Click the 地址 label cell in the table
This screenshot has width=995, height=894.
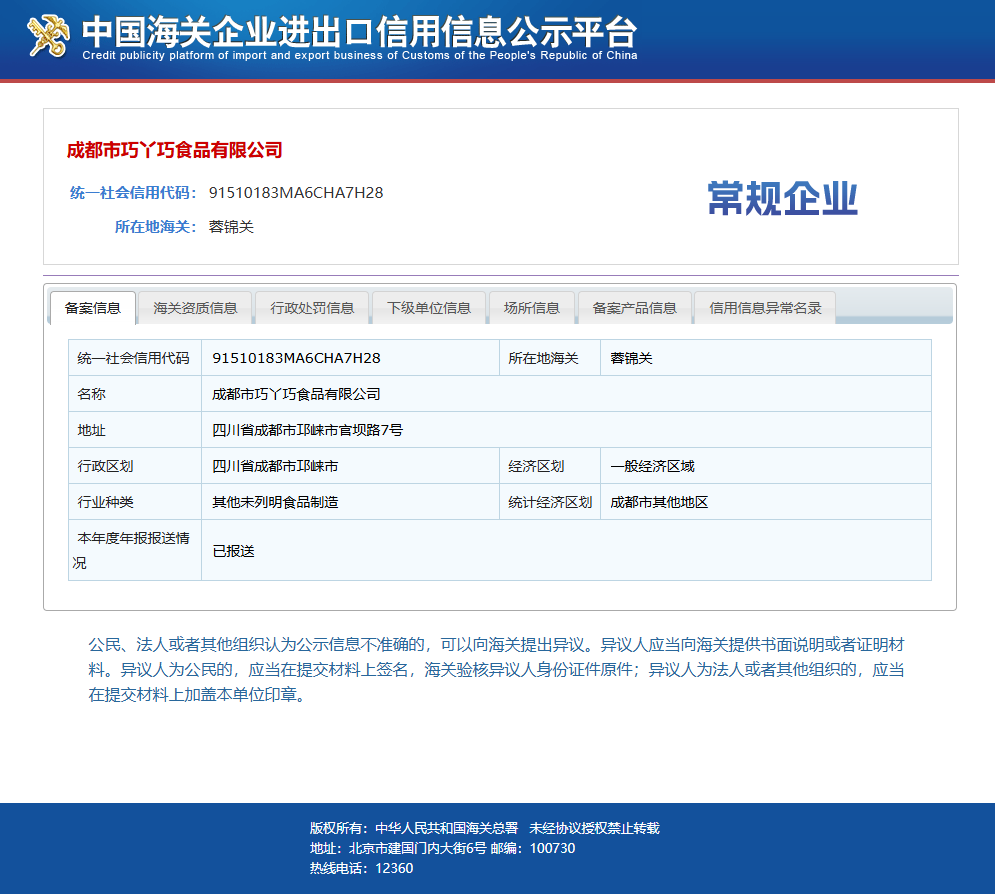135,430
